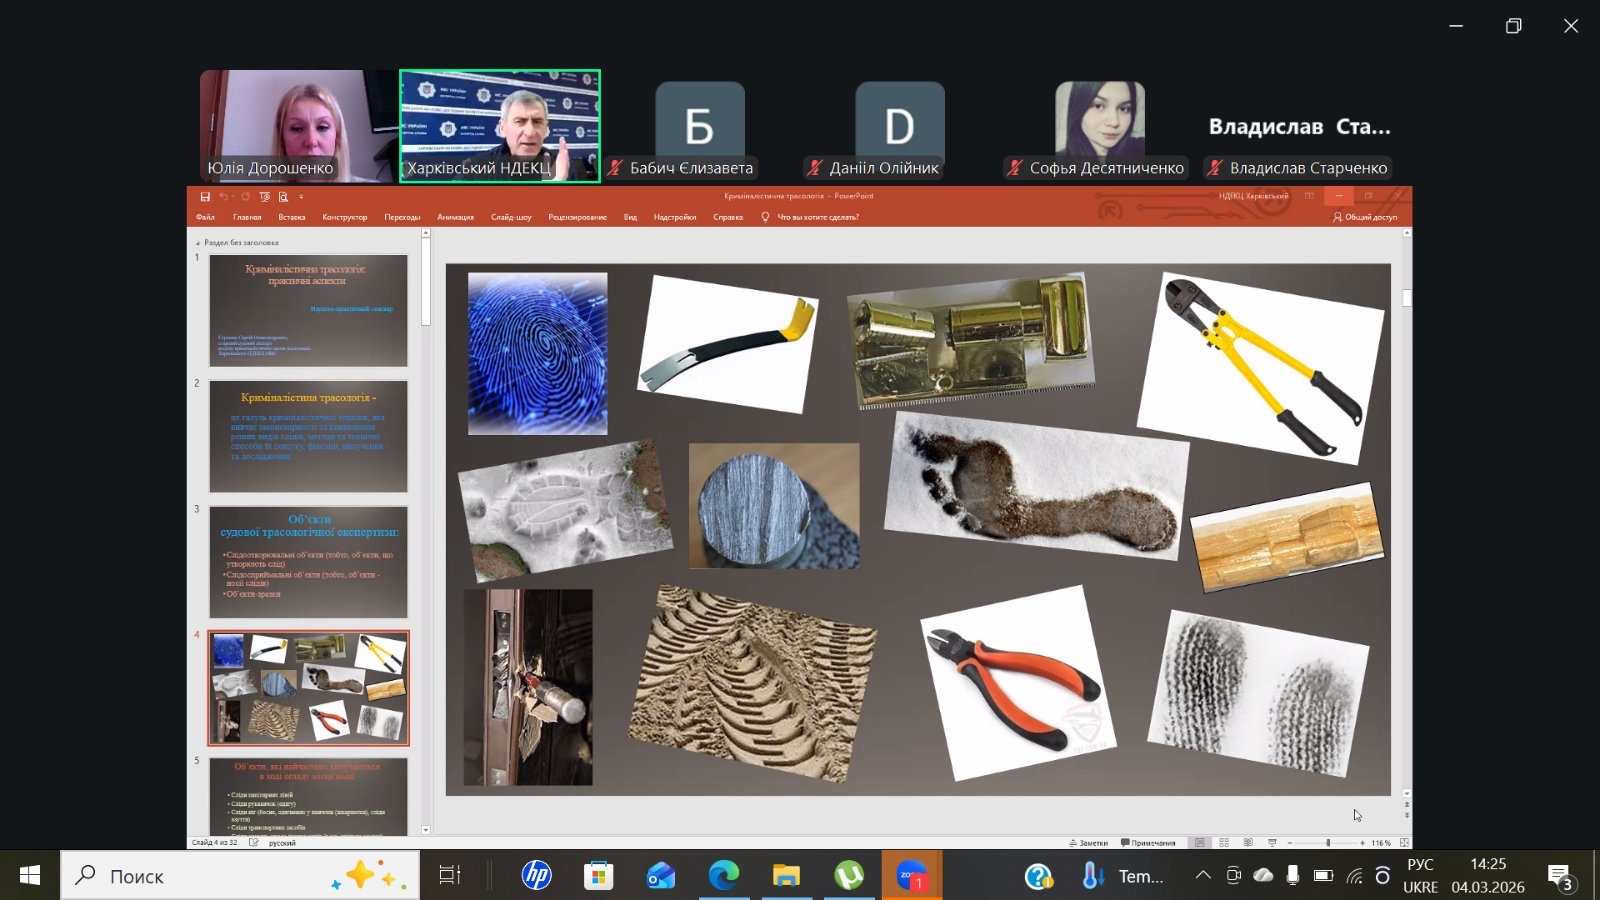Click the Save icon in PowerPoint toolbar
1600x900 pixels.
pos(205,197)
